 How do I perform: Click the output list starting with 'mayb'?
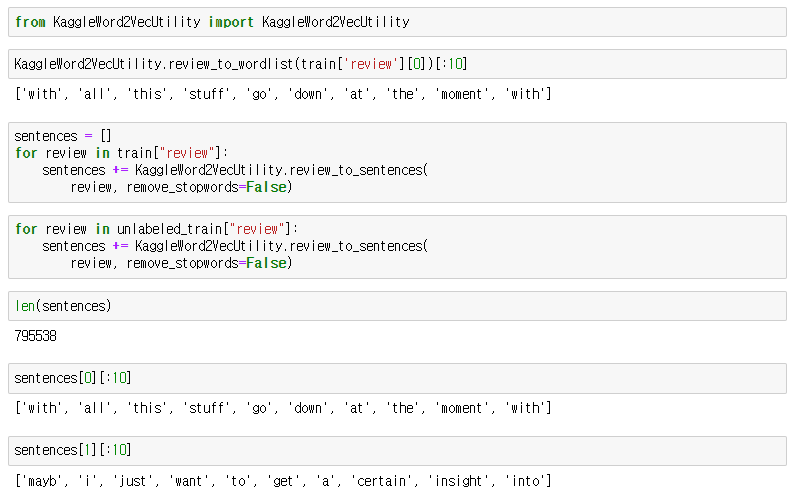pyautogui.click(x=283, y=481)
